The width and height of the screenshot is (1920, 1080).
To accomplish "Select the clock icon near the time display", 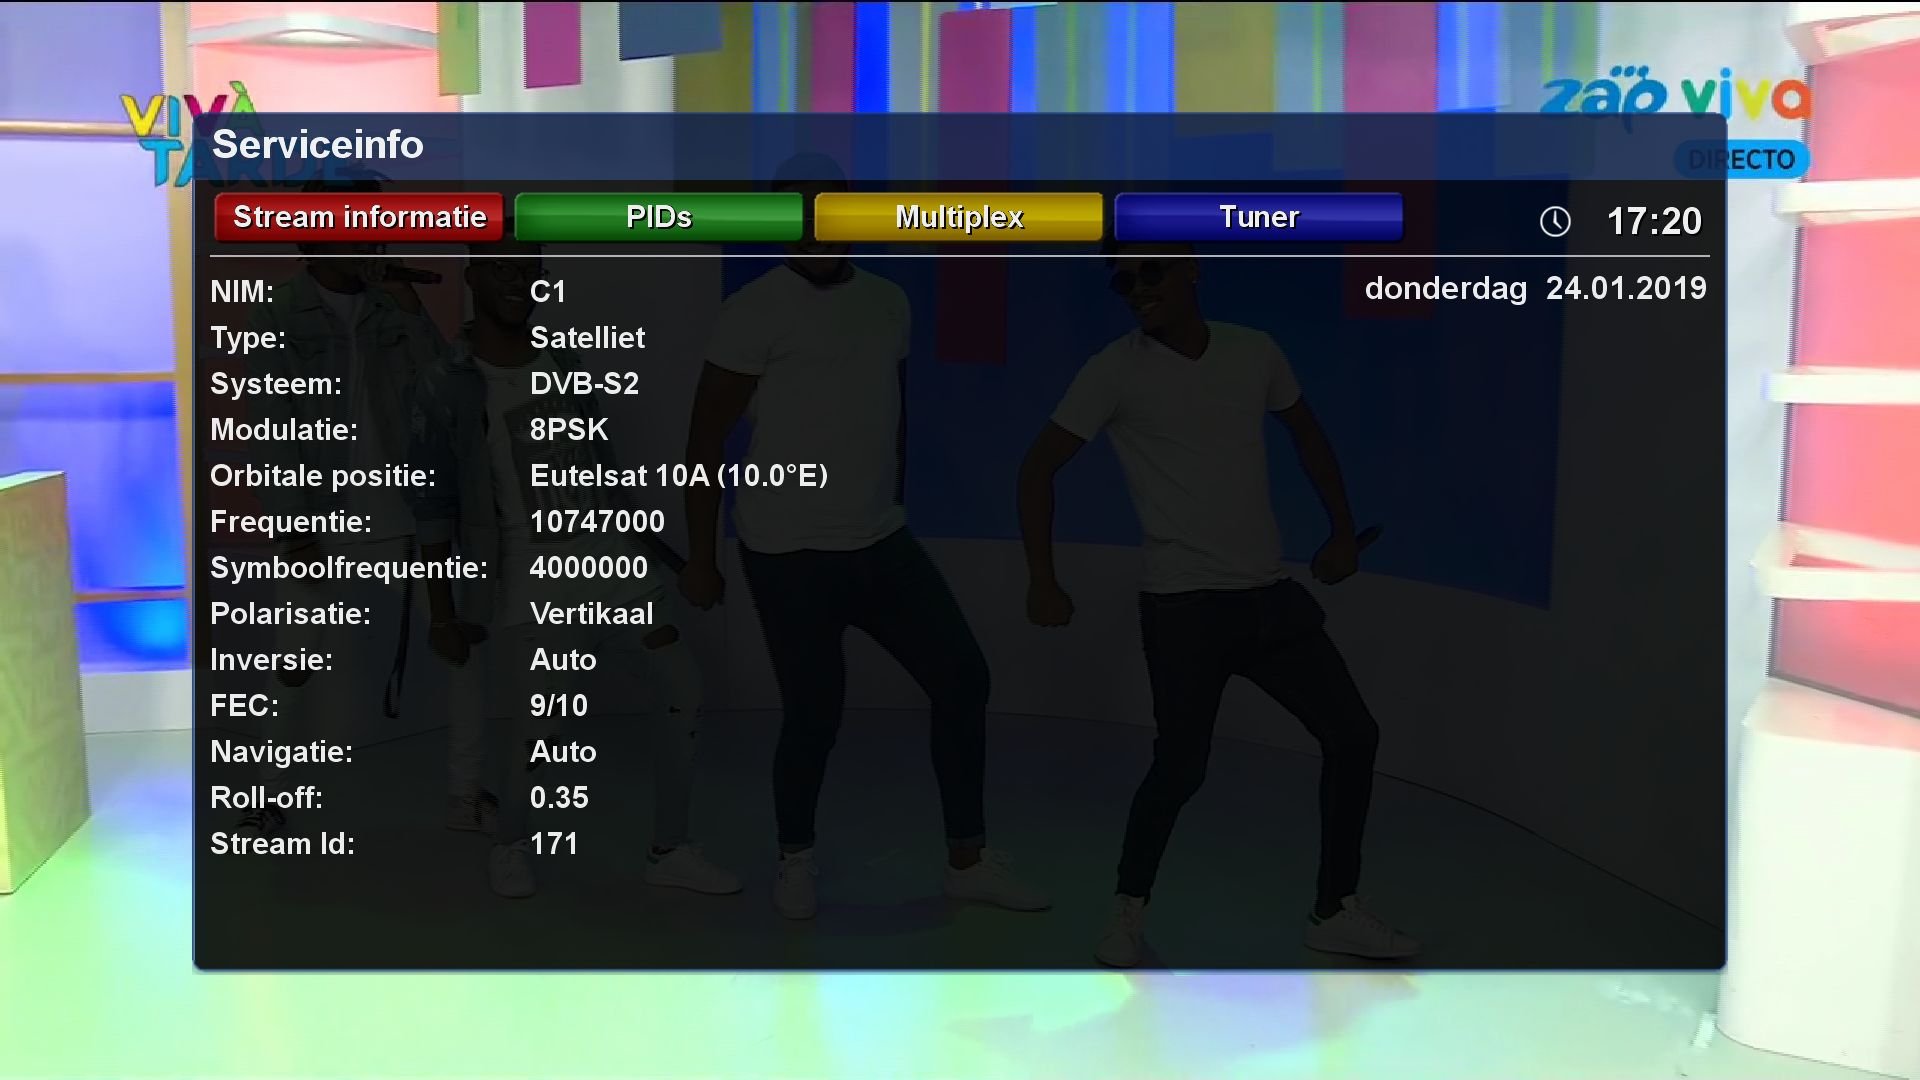I will pos(1553,222).
